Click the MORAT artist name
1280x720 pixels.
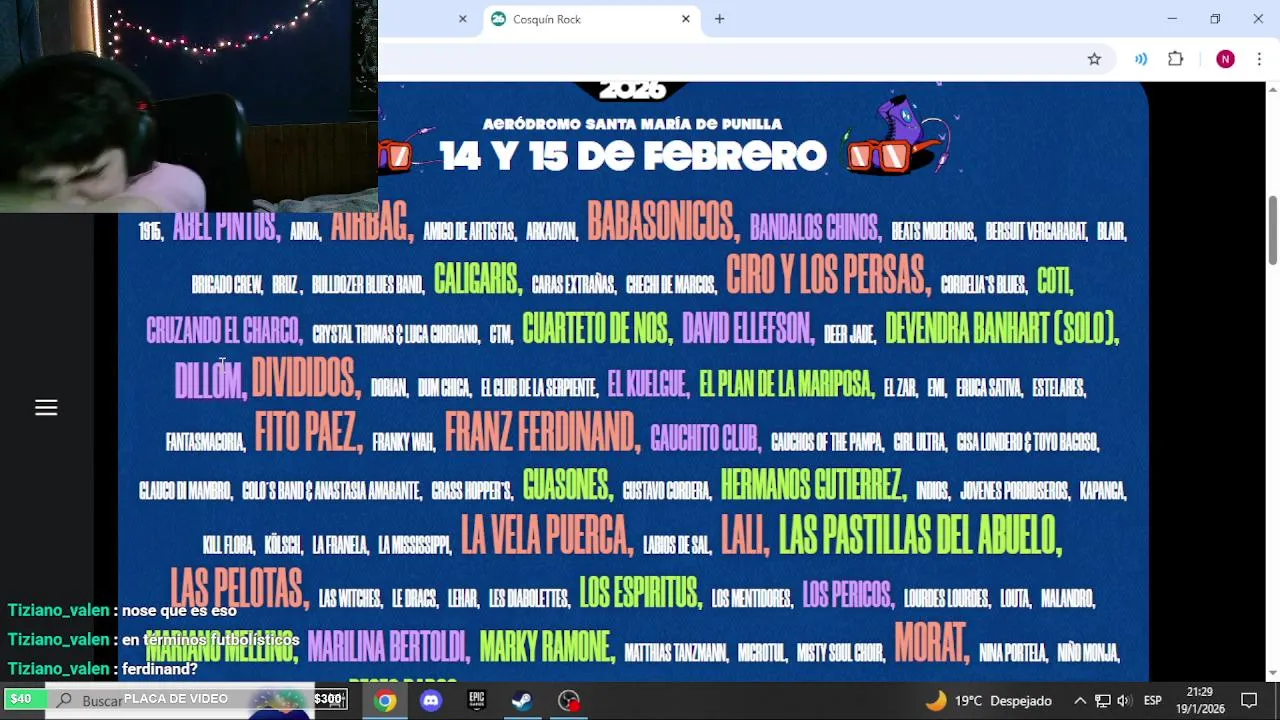(932, 642)
